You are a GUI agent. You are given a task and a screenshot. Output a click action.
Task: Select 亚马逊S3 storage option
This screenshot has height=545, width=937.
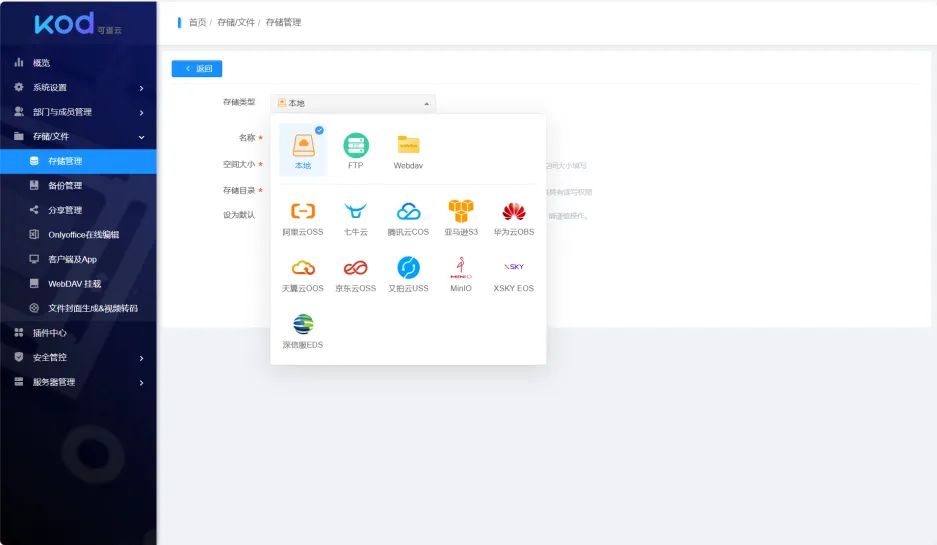[x=461, y=218]
